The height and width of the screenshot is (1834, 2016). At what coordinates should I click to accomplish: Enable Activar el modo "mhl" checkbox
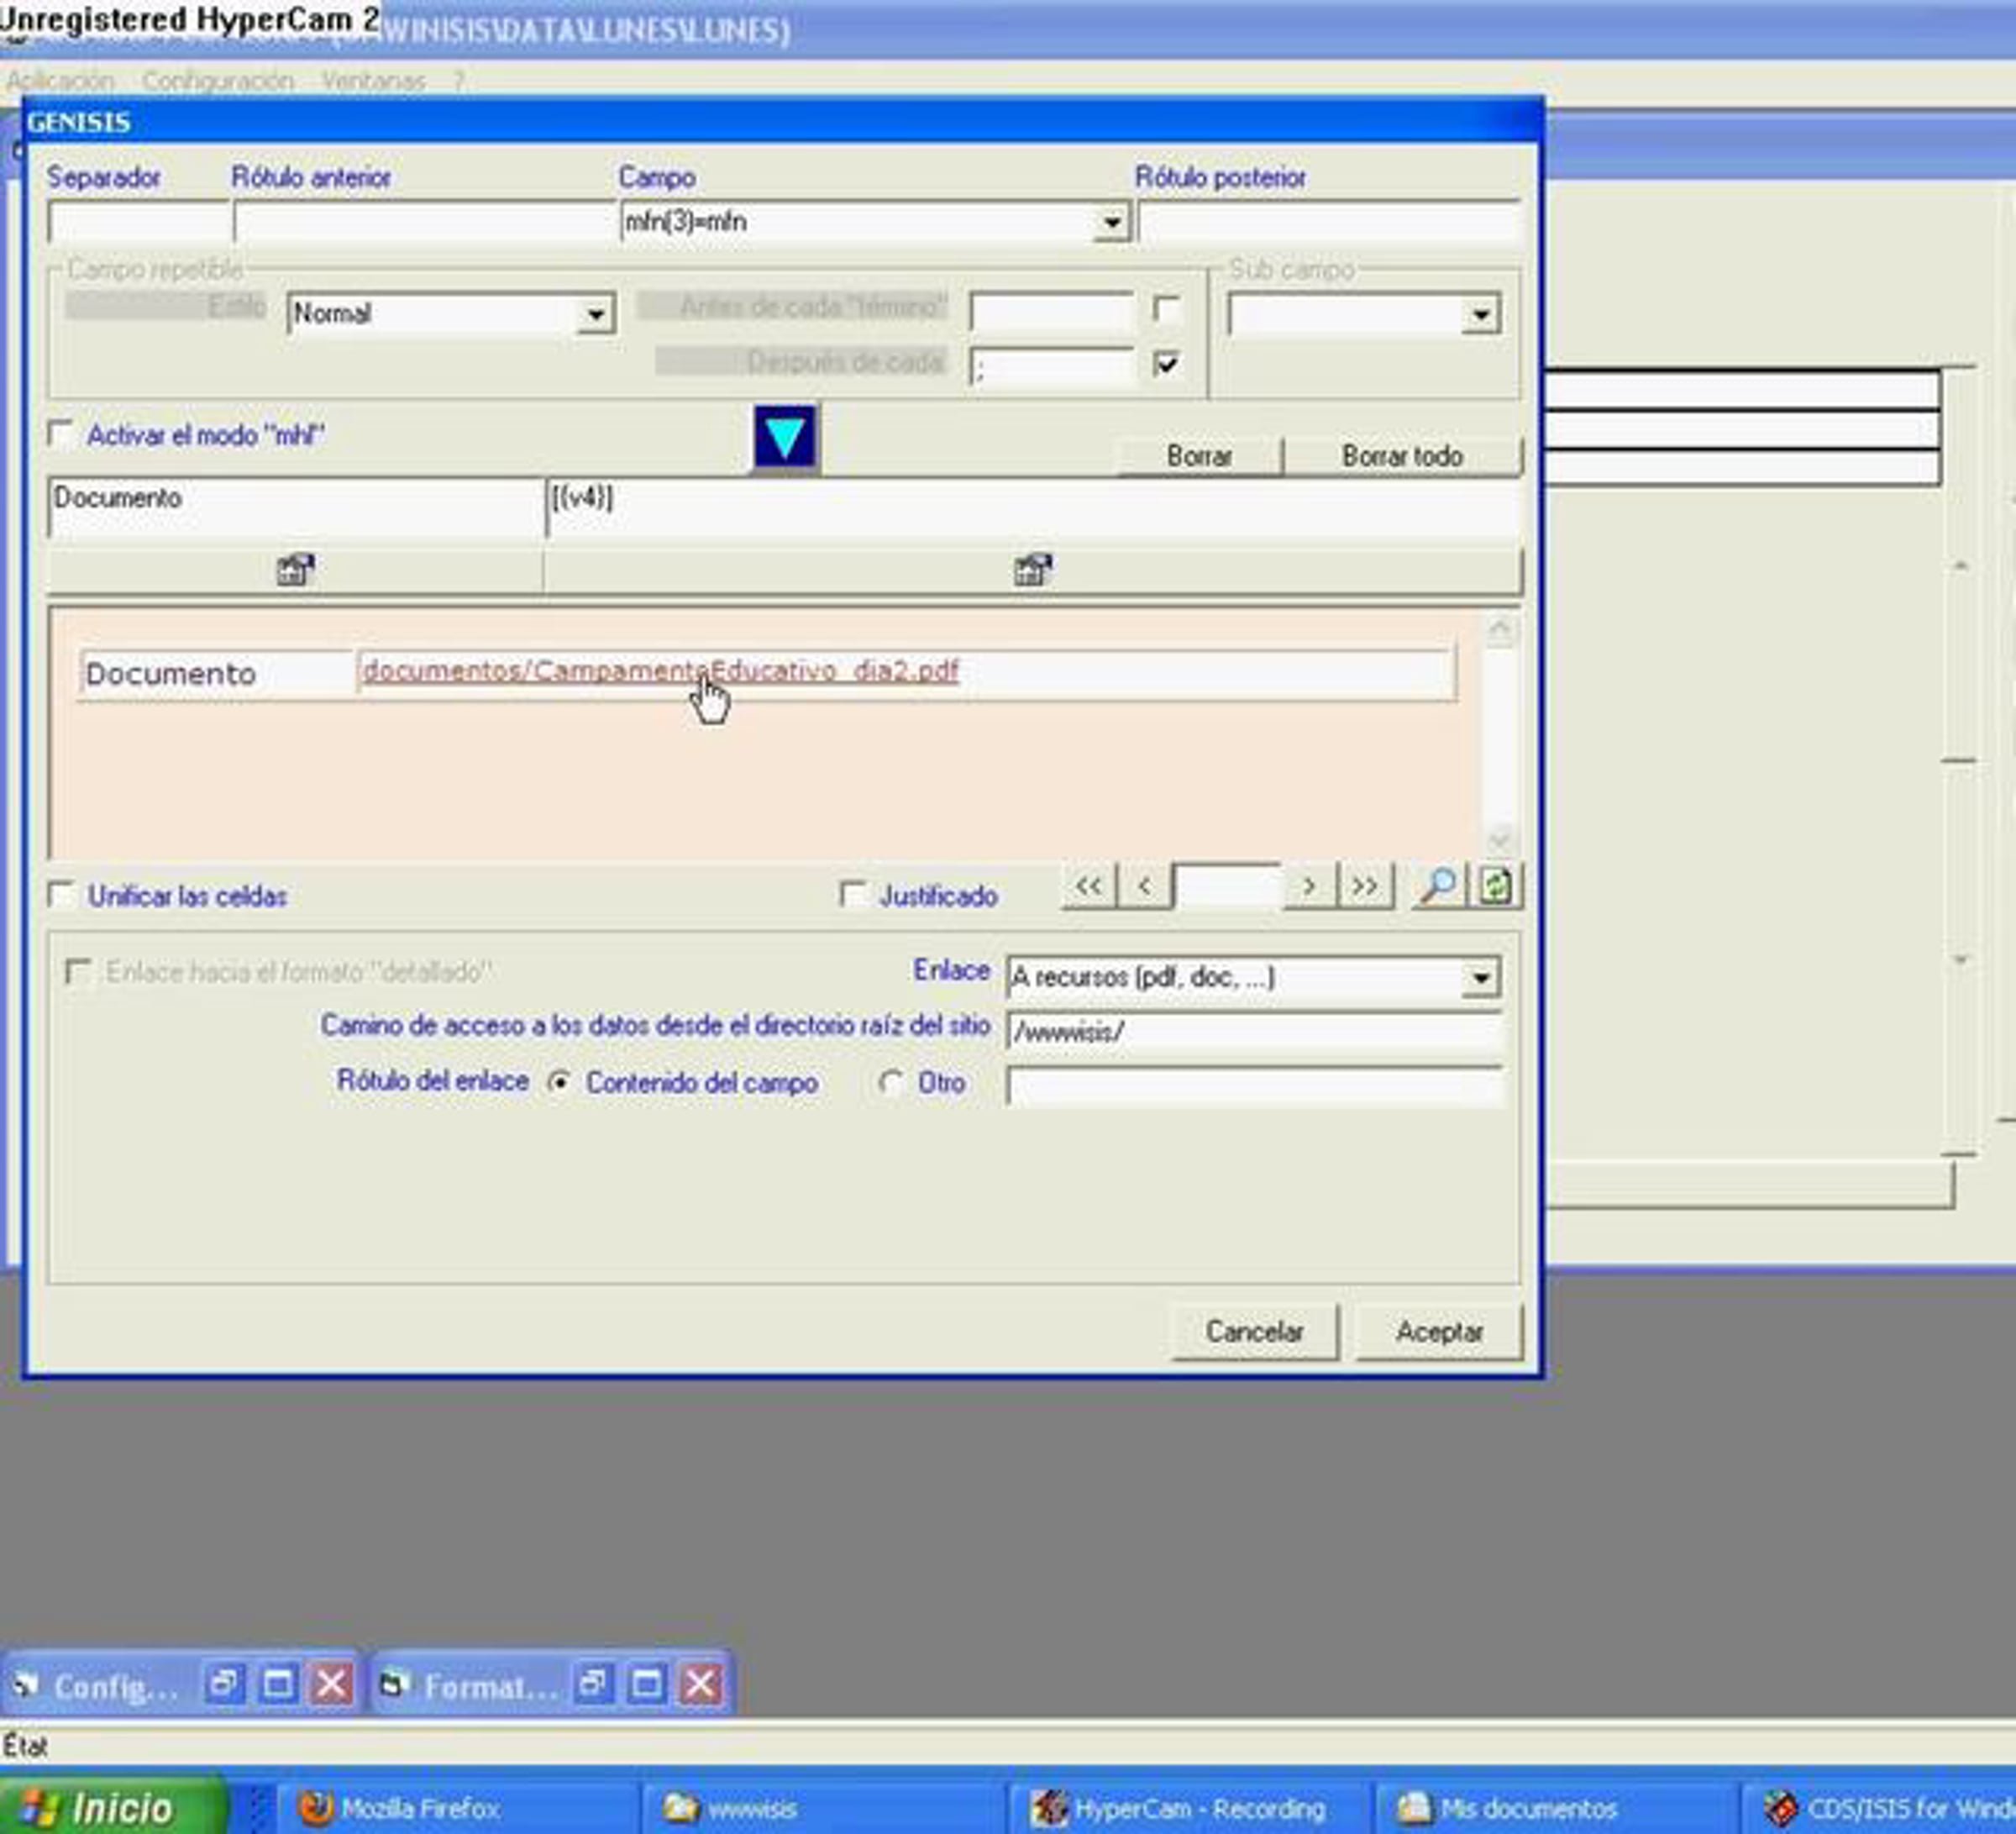[x=61, y=435]
